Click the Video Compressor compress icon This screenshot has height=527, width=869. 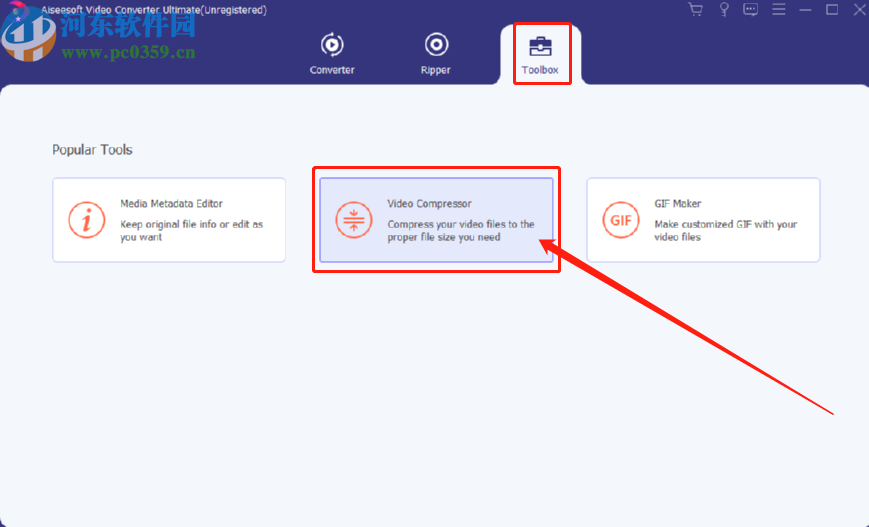tap(354, 220)
